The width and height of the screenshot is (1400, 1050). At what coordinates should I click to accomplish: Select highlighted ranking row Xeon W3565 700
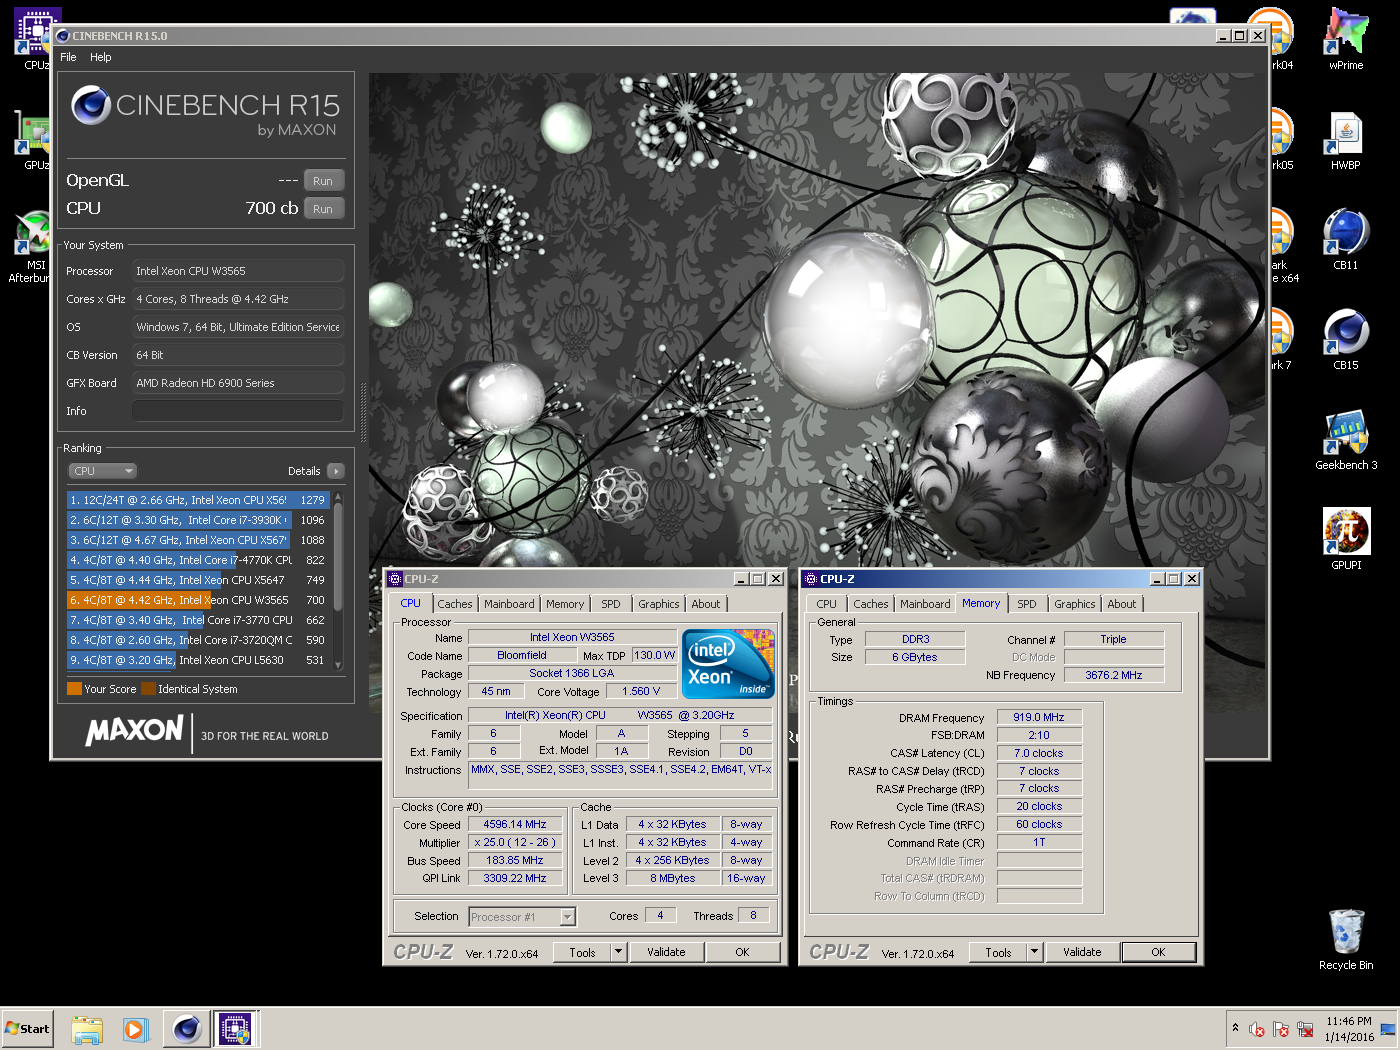point(198,600)
